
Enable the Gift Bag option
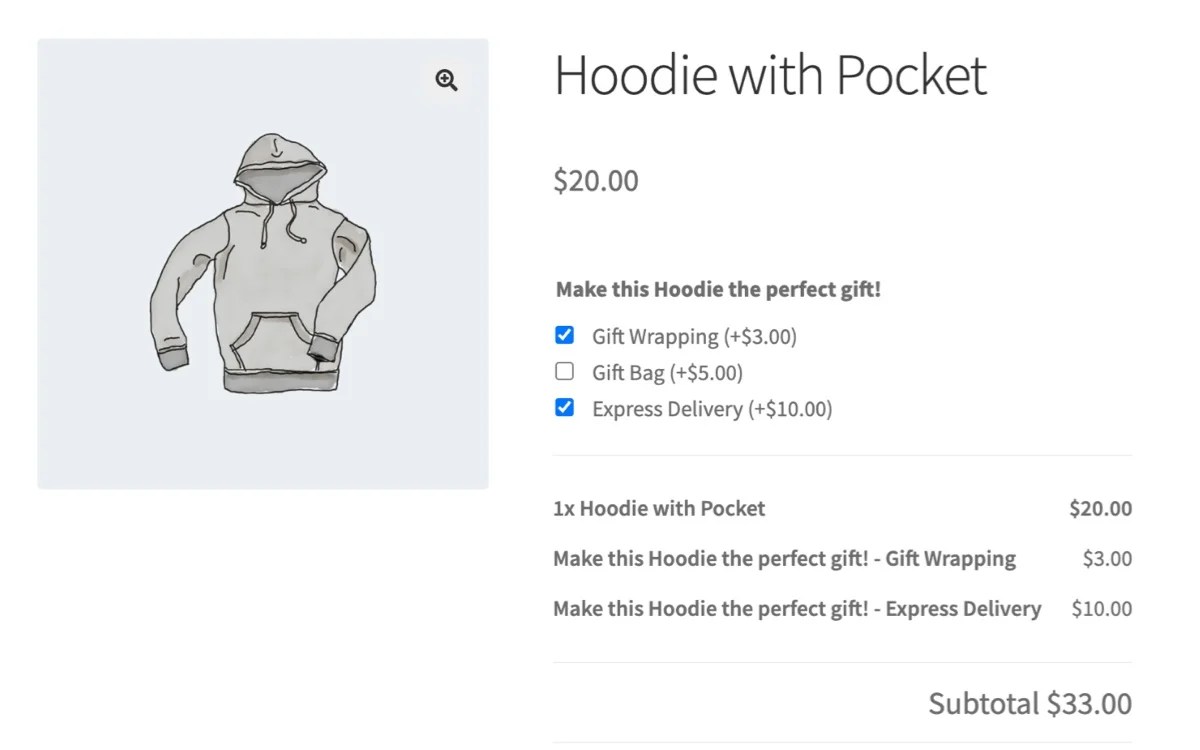click(x=564, y=371)
